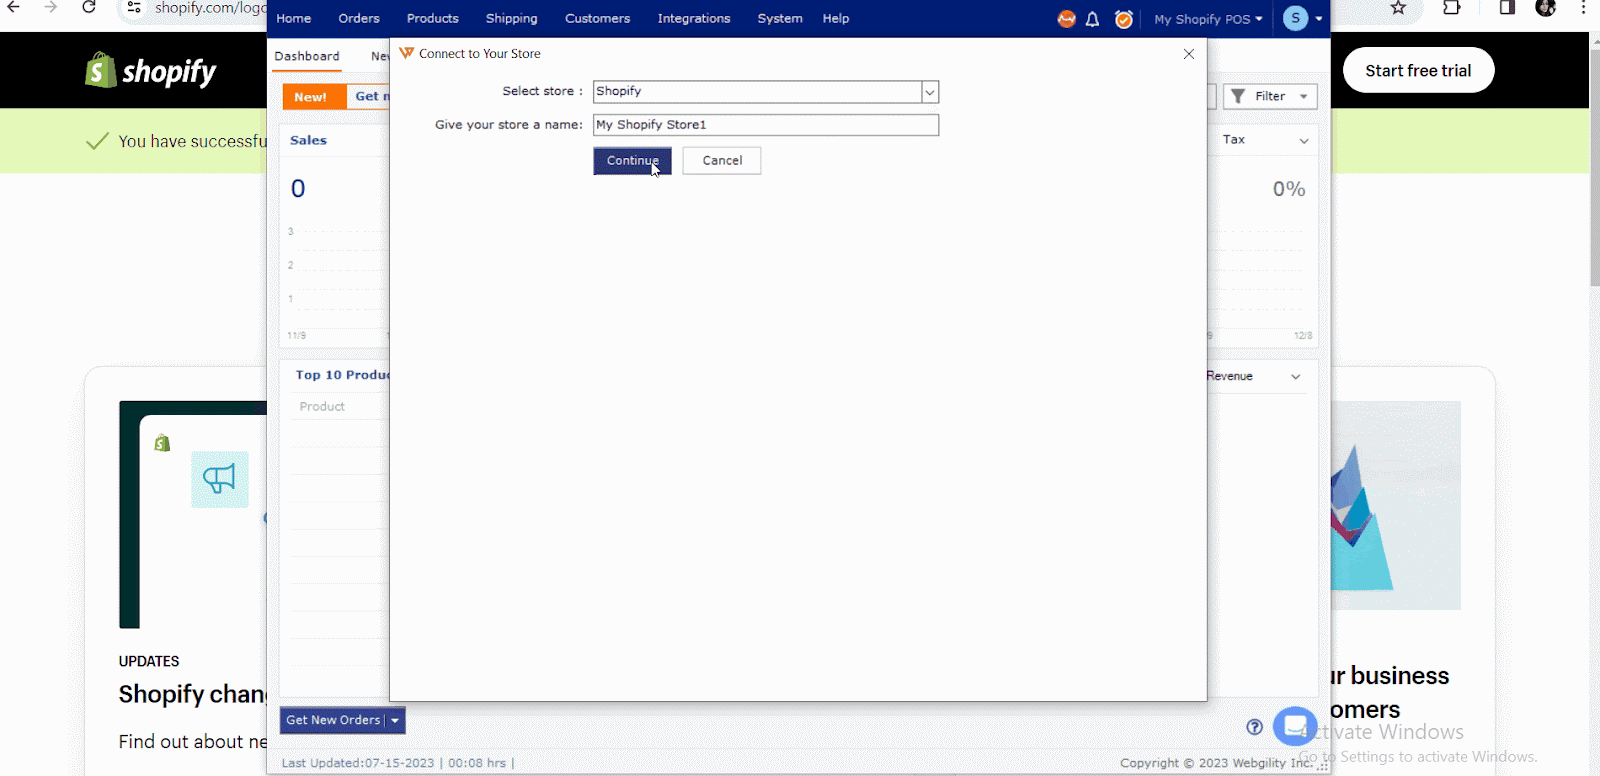Click the Get New Orders button

pos(334,720)
